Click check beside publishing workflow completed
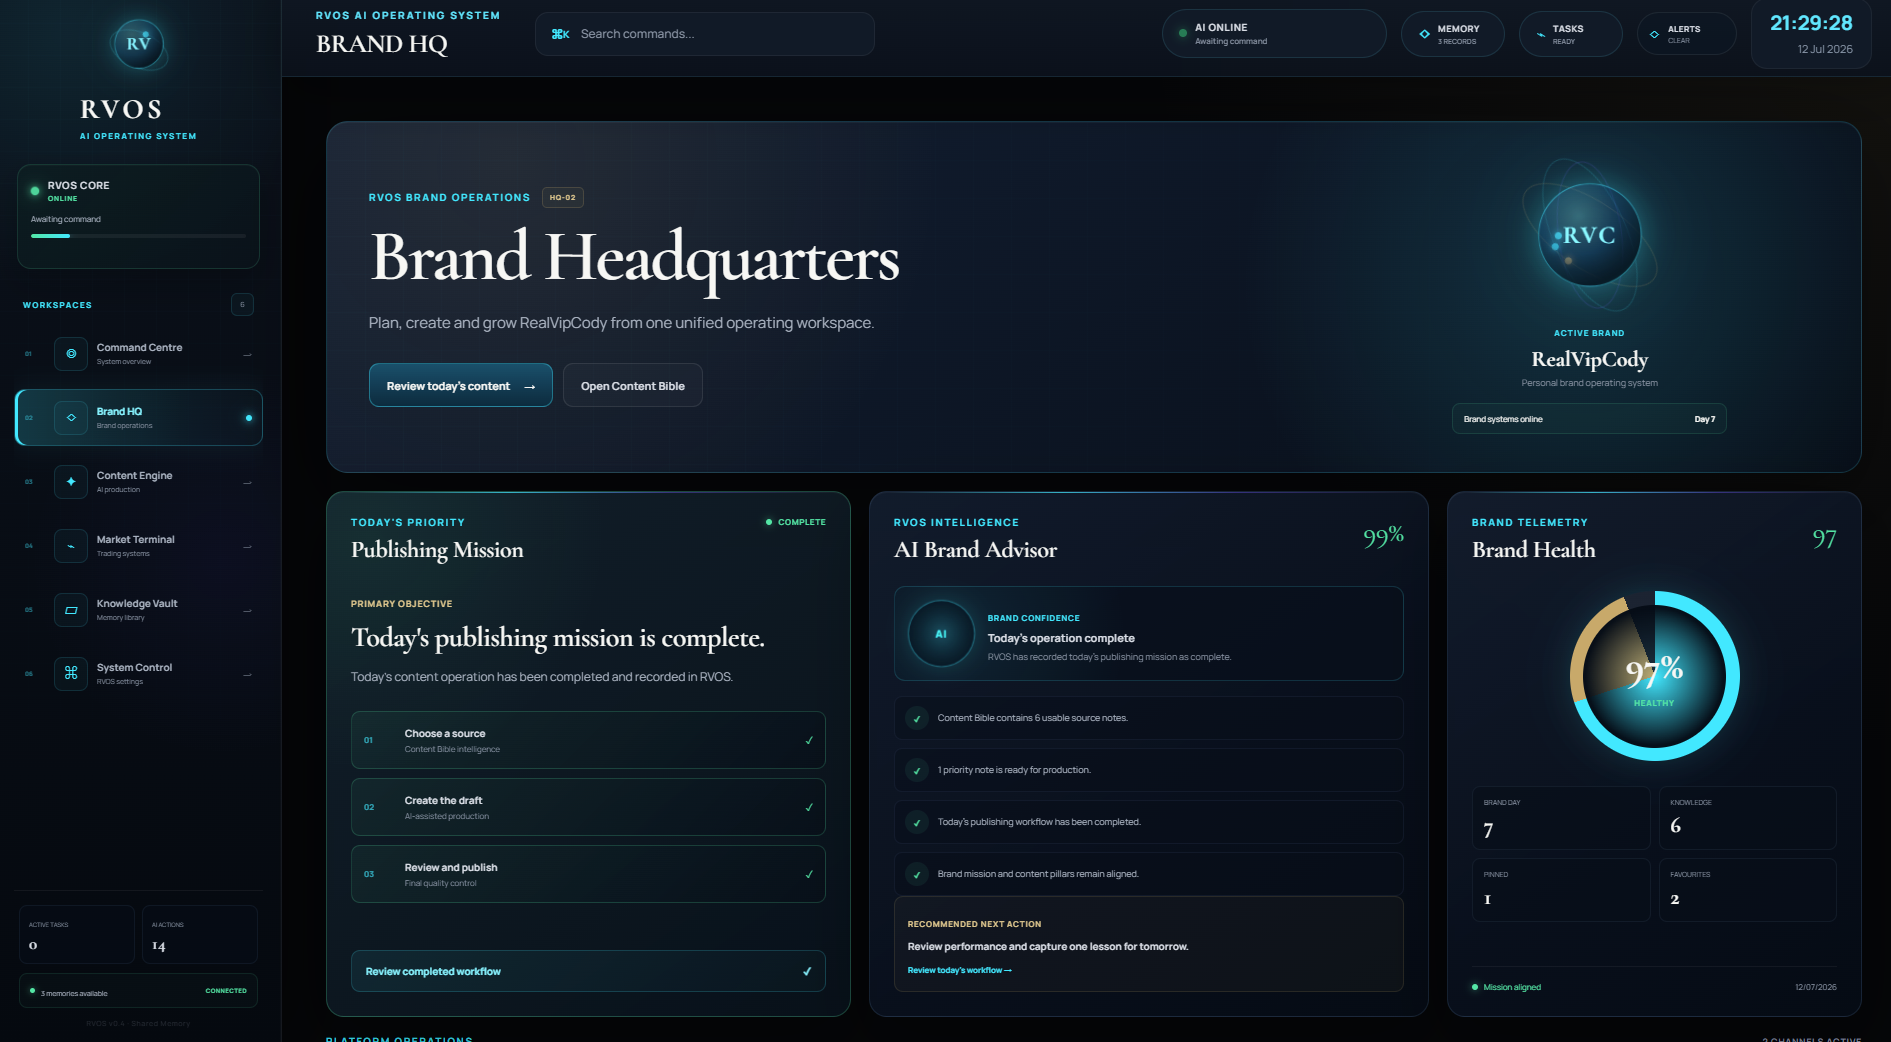Viewport: 1891px width, 1042px height. 916,822
